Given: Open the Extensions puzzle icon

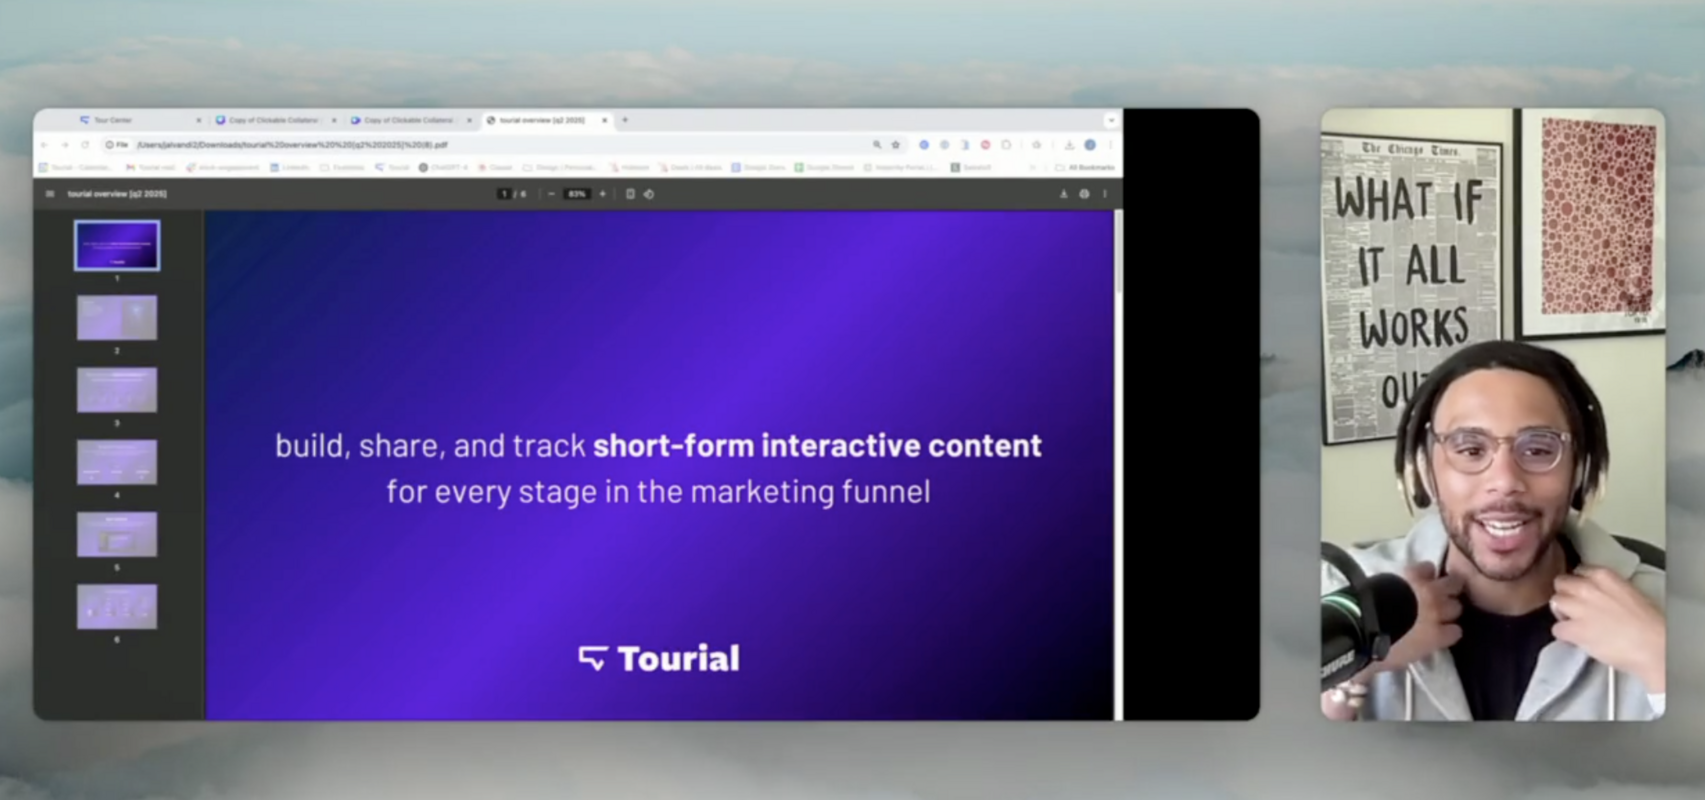Looking at the screenshot, I should point(1006,145).
